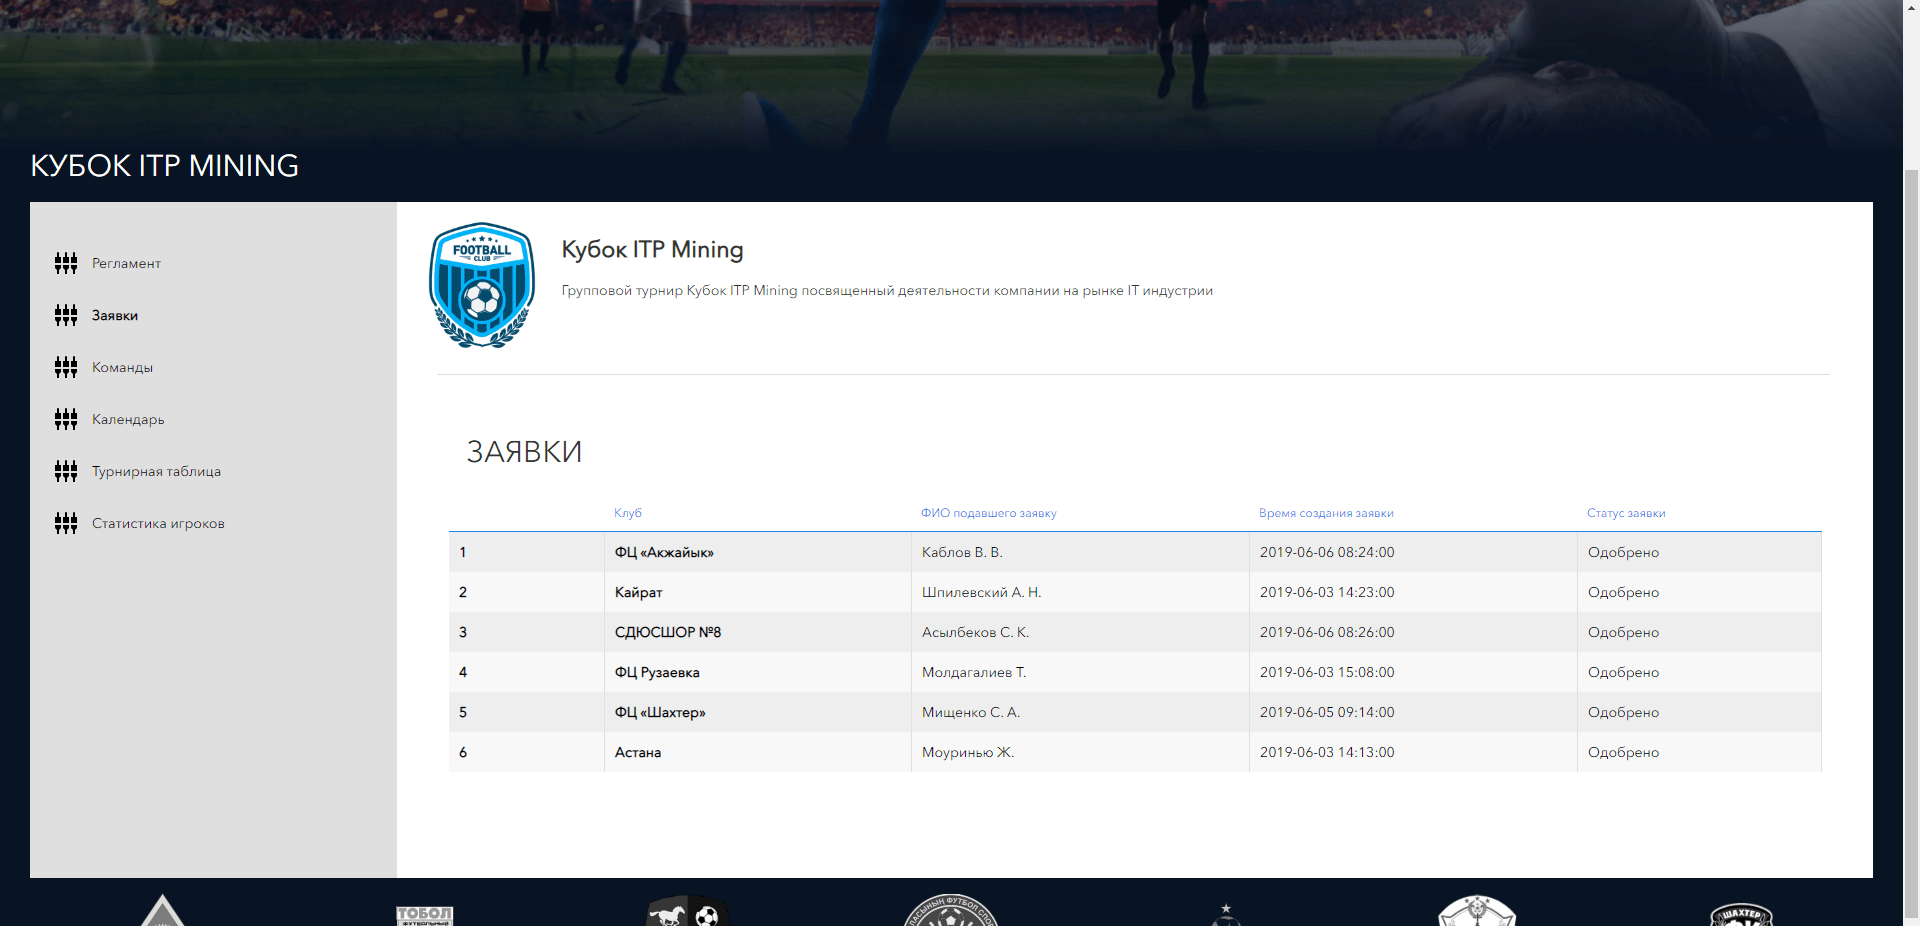This screenshot has width=1920, height=926.
Task: Click the icon beside Статистика игроков
Action: [x=66, y=523]
